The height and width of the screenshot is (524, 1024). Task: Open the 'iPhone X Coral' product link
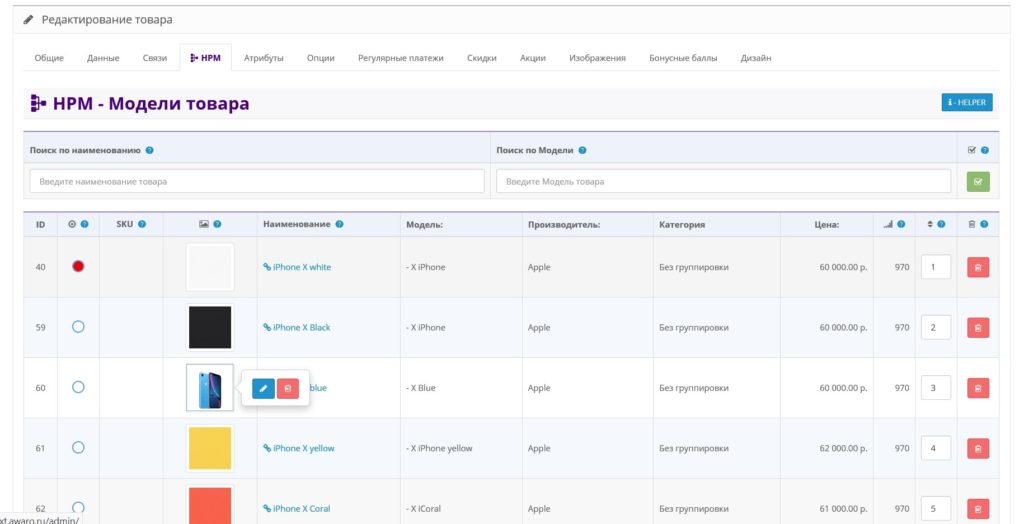(x=297, y=508)
